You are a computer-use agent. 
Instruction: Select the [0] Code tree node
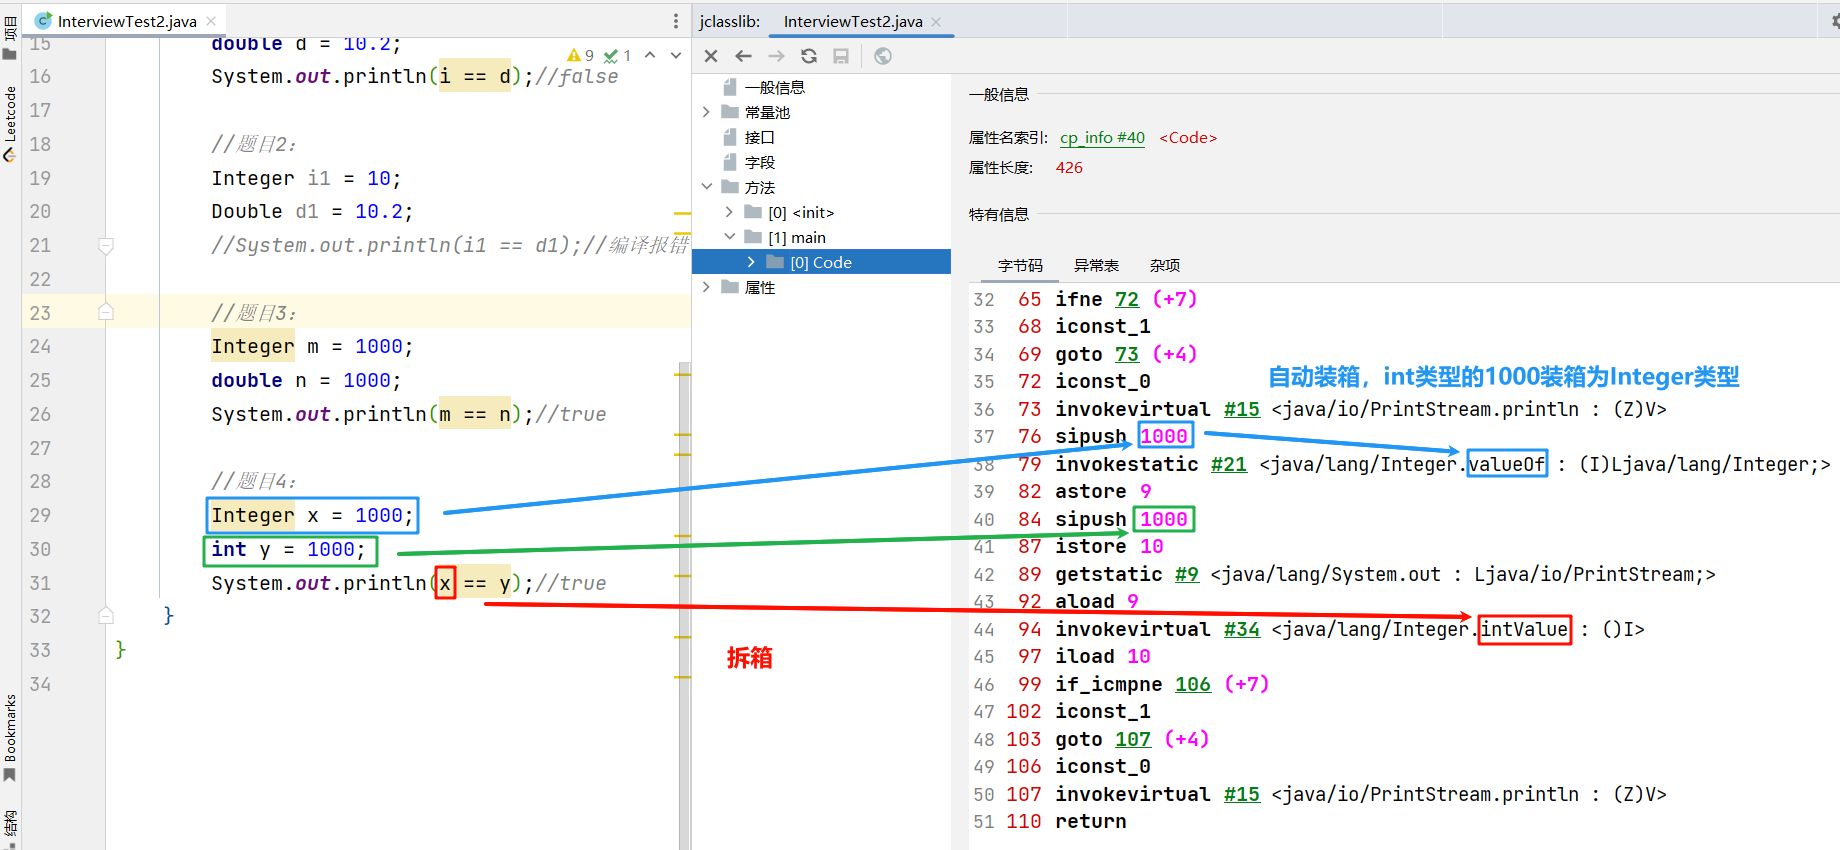(x=821, y=262)
